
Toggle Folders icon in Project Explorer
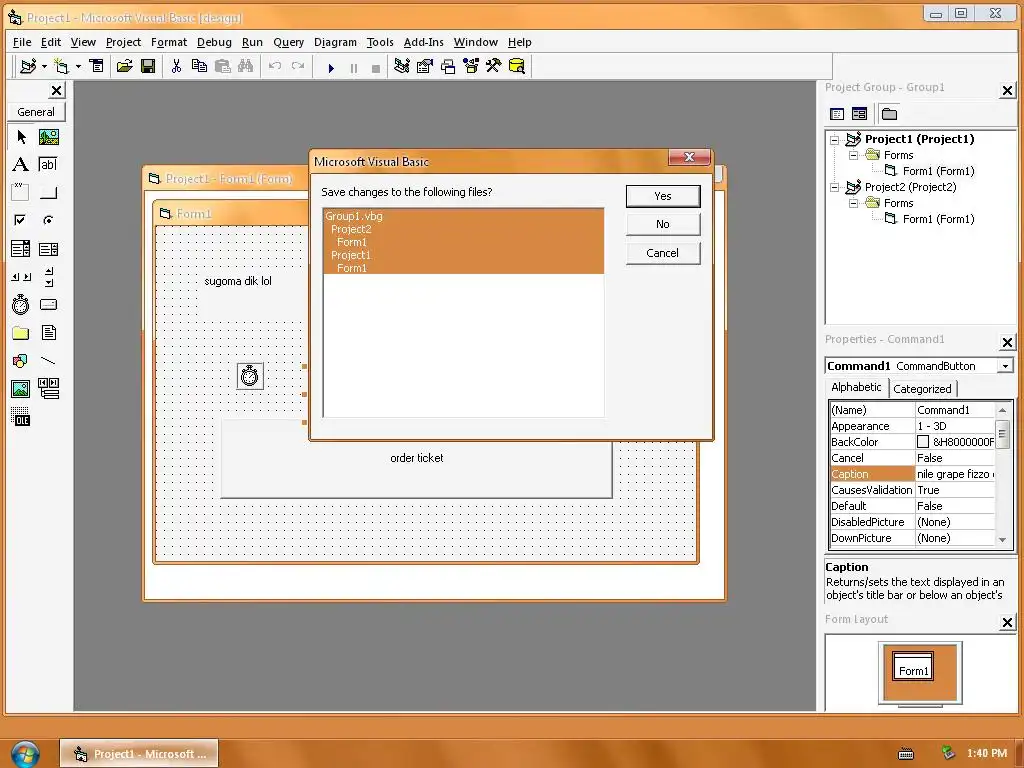click(x=889, y=114)
